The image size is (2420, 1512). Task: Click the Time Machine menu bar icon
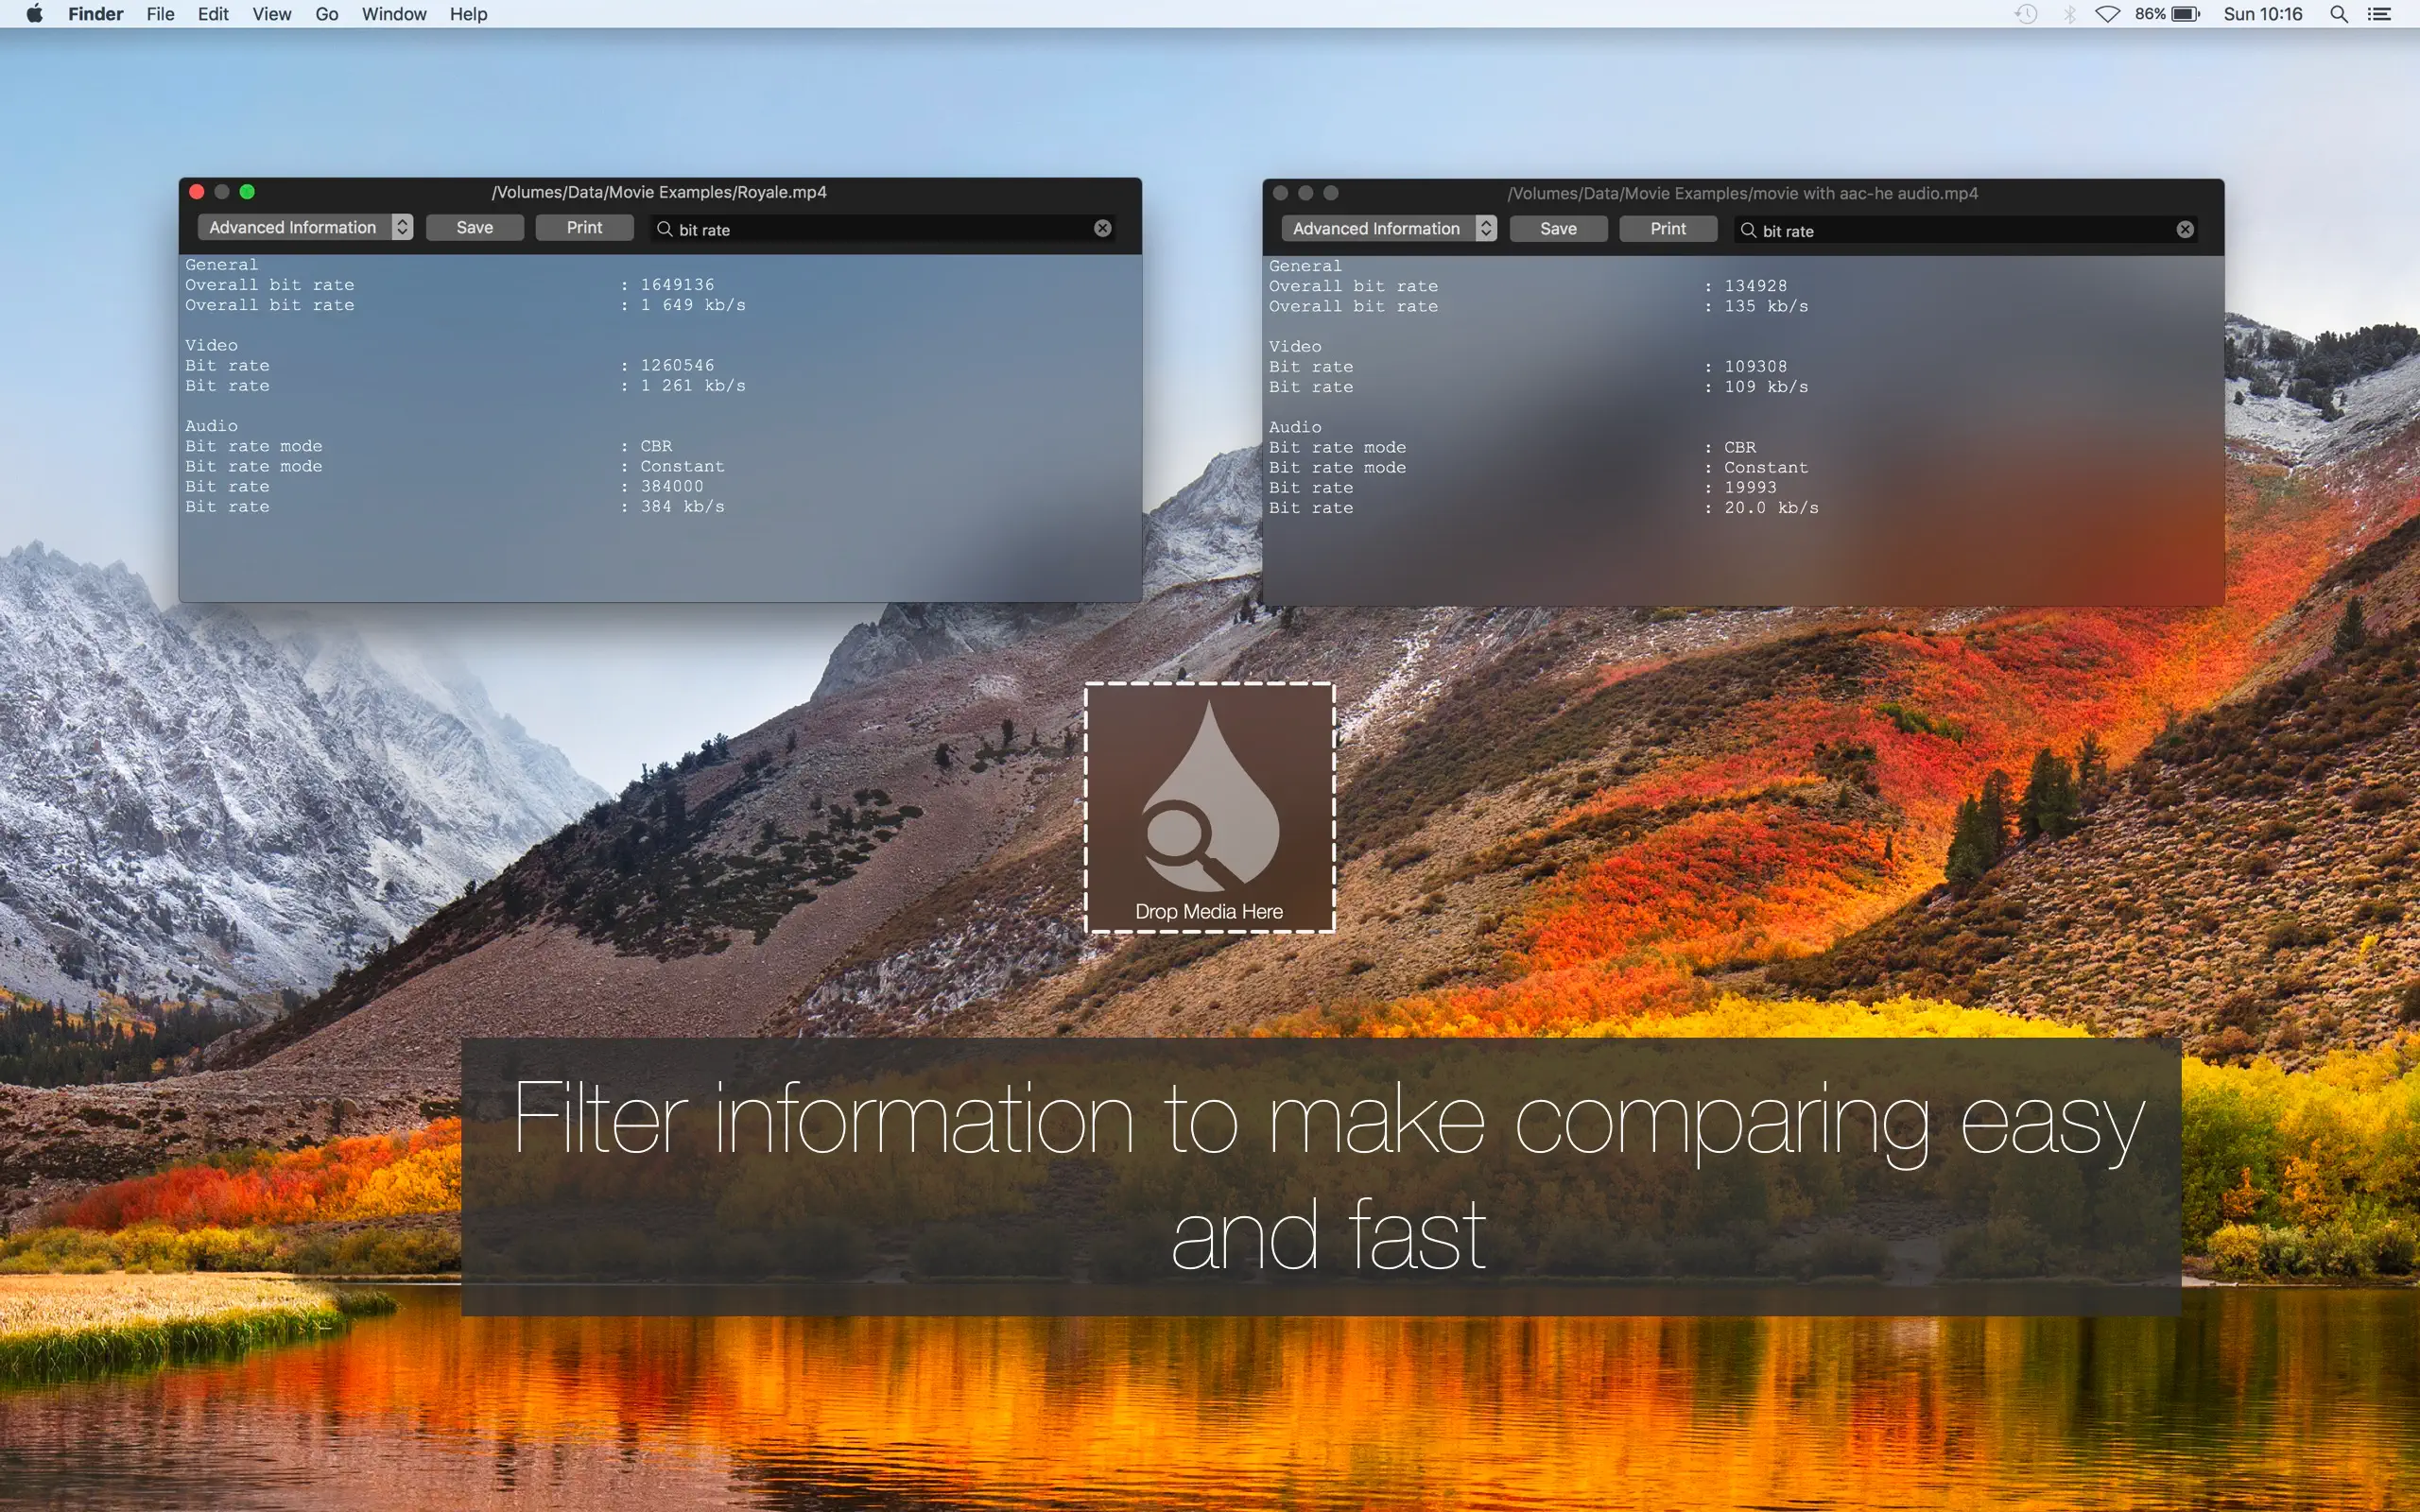coord(2026,14)
